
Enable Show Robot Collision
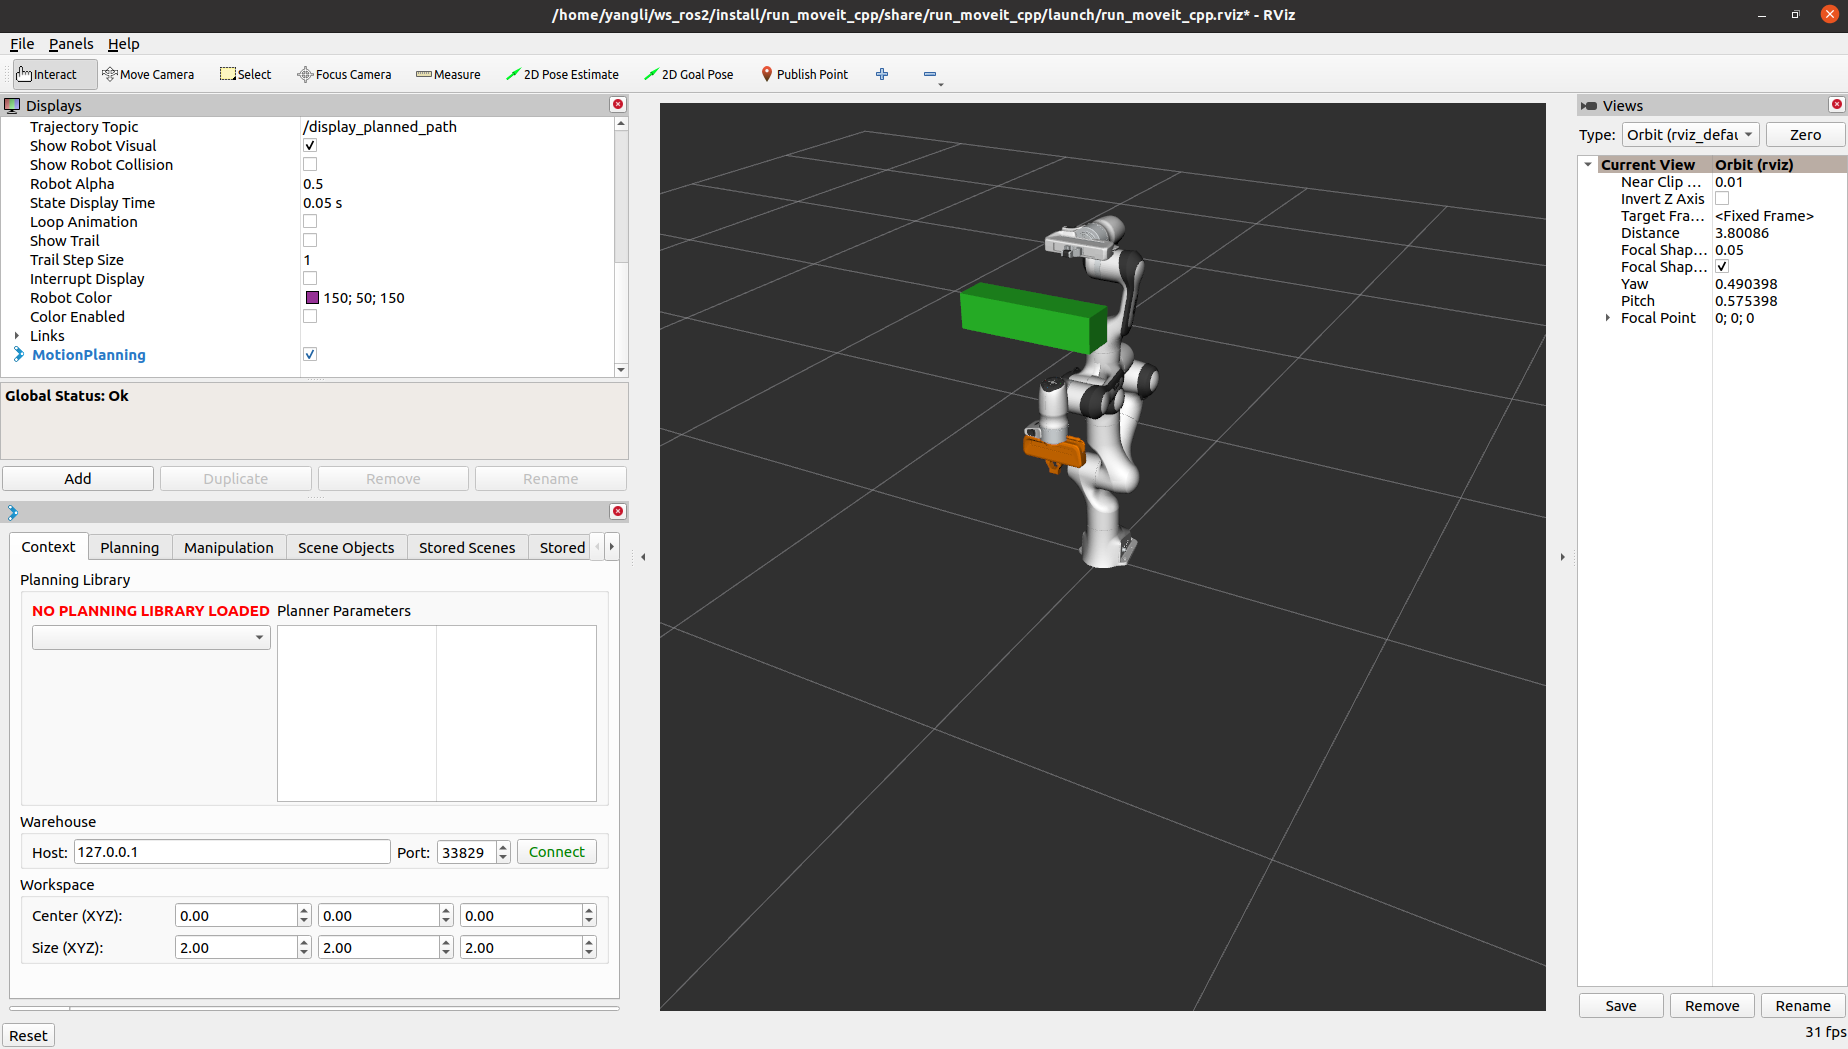310,164
